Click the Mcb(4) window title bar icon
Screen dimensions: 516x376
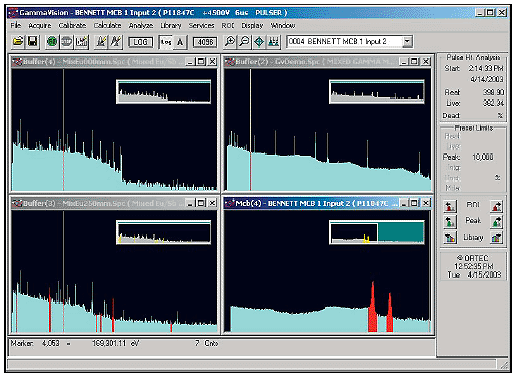click(x=229, y=203)
